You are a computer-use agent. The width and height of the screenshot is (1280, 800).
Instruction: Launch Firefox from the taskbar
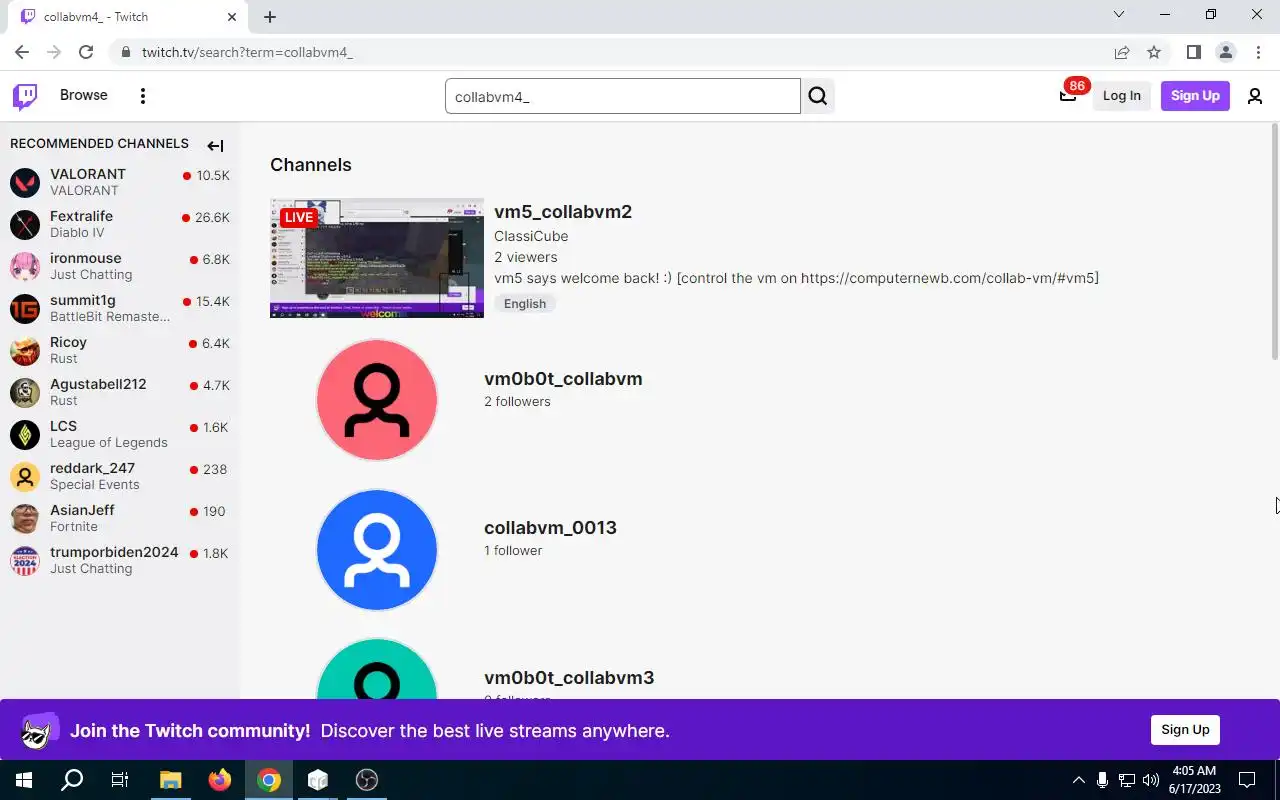(x=219, y=780)
